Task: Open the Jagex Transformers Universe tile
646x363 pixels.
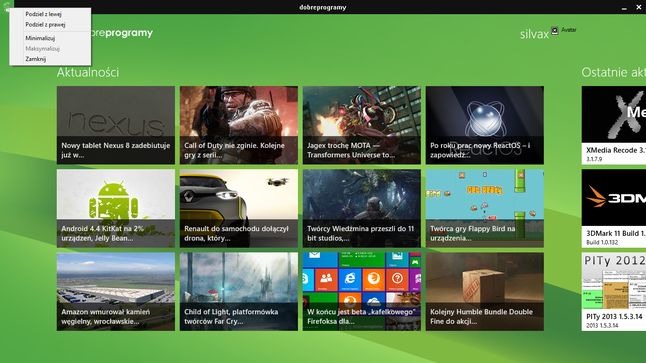Action: [362, 125]
